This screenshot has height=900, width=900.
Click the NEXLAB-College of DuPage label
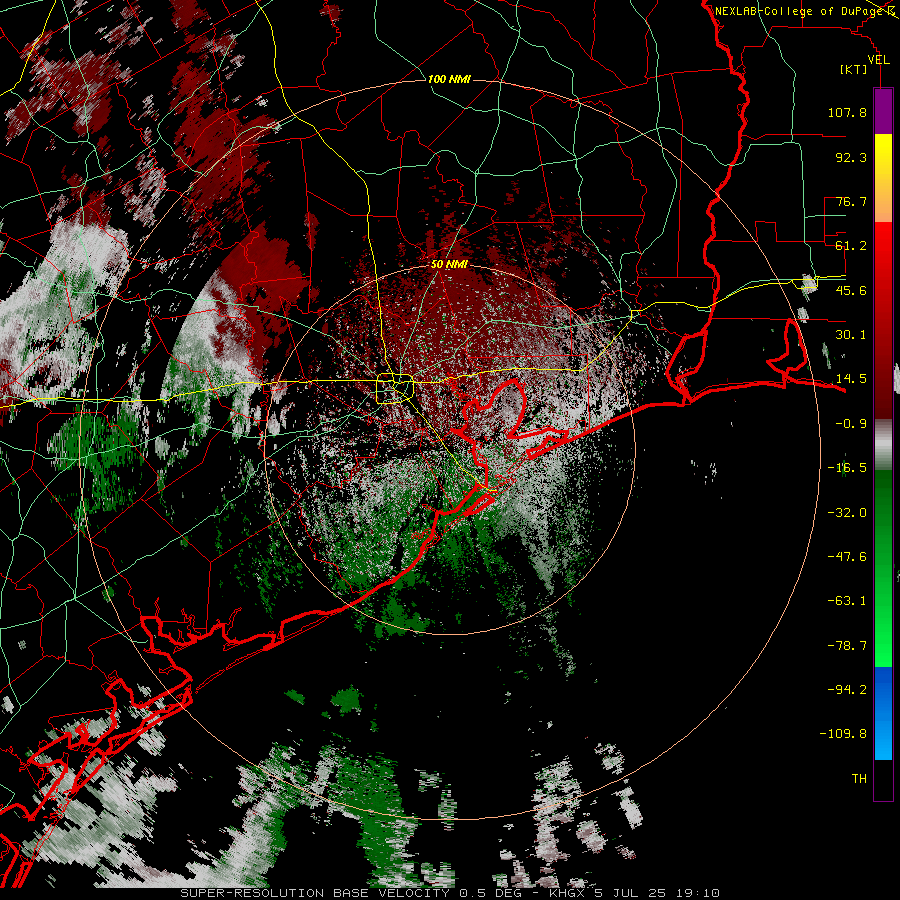tap(802, 11)
